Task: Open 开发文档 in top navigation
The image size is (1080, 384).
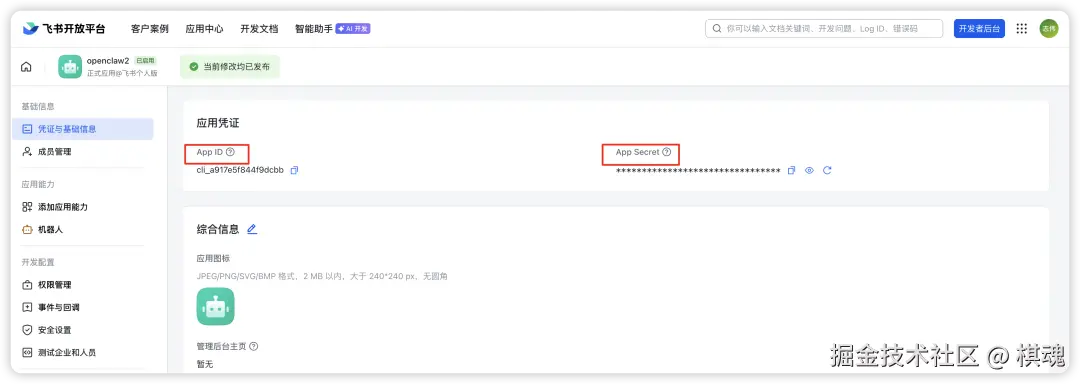Action: pyautogui.click(x=259, y=29)
